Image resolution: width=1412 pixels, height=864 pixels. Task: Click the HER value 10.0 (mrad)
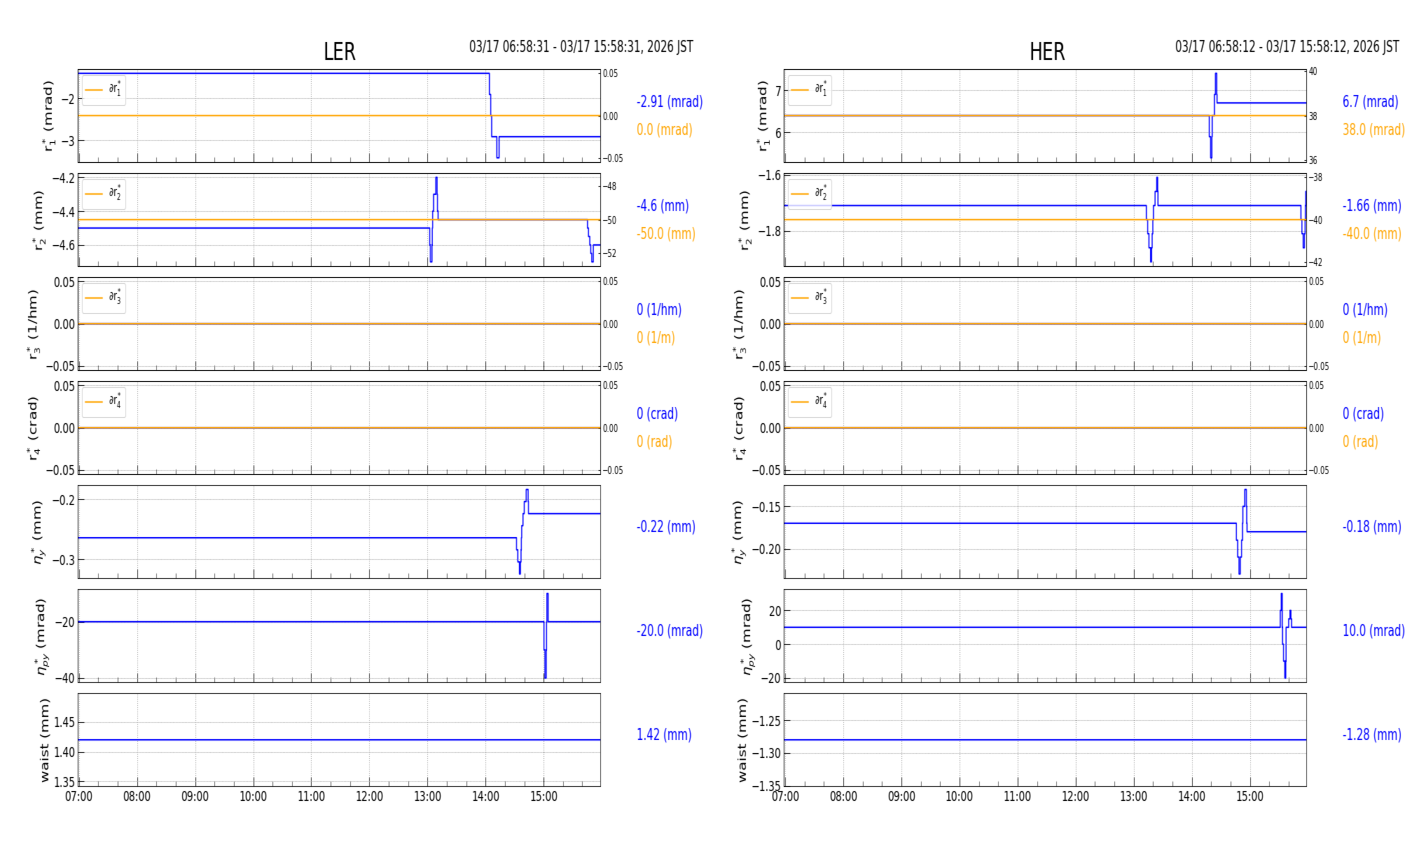[x=1373, y=631]
